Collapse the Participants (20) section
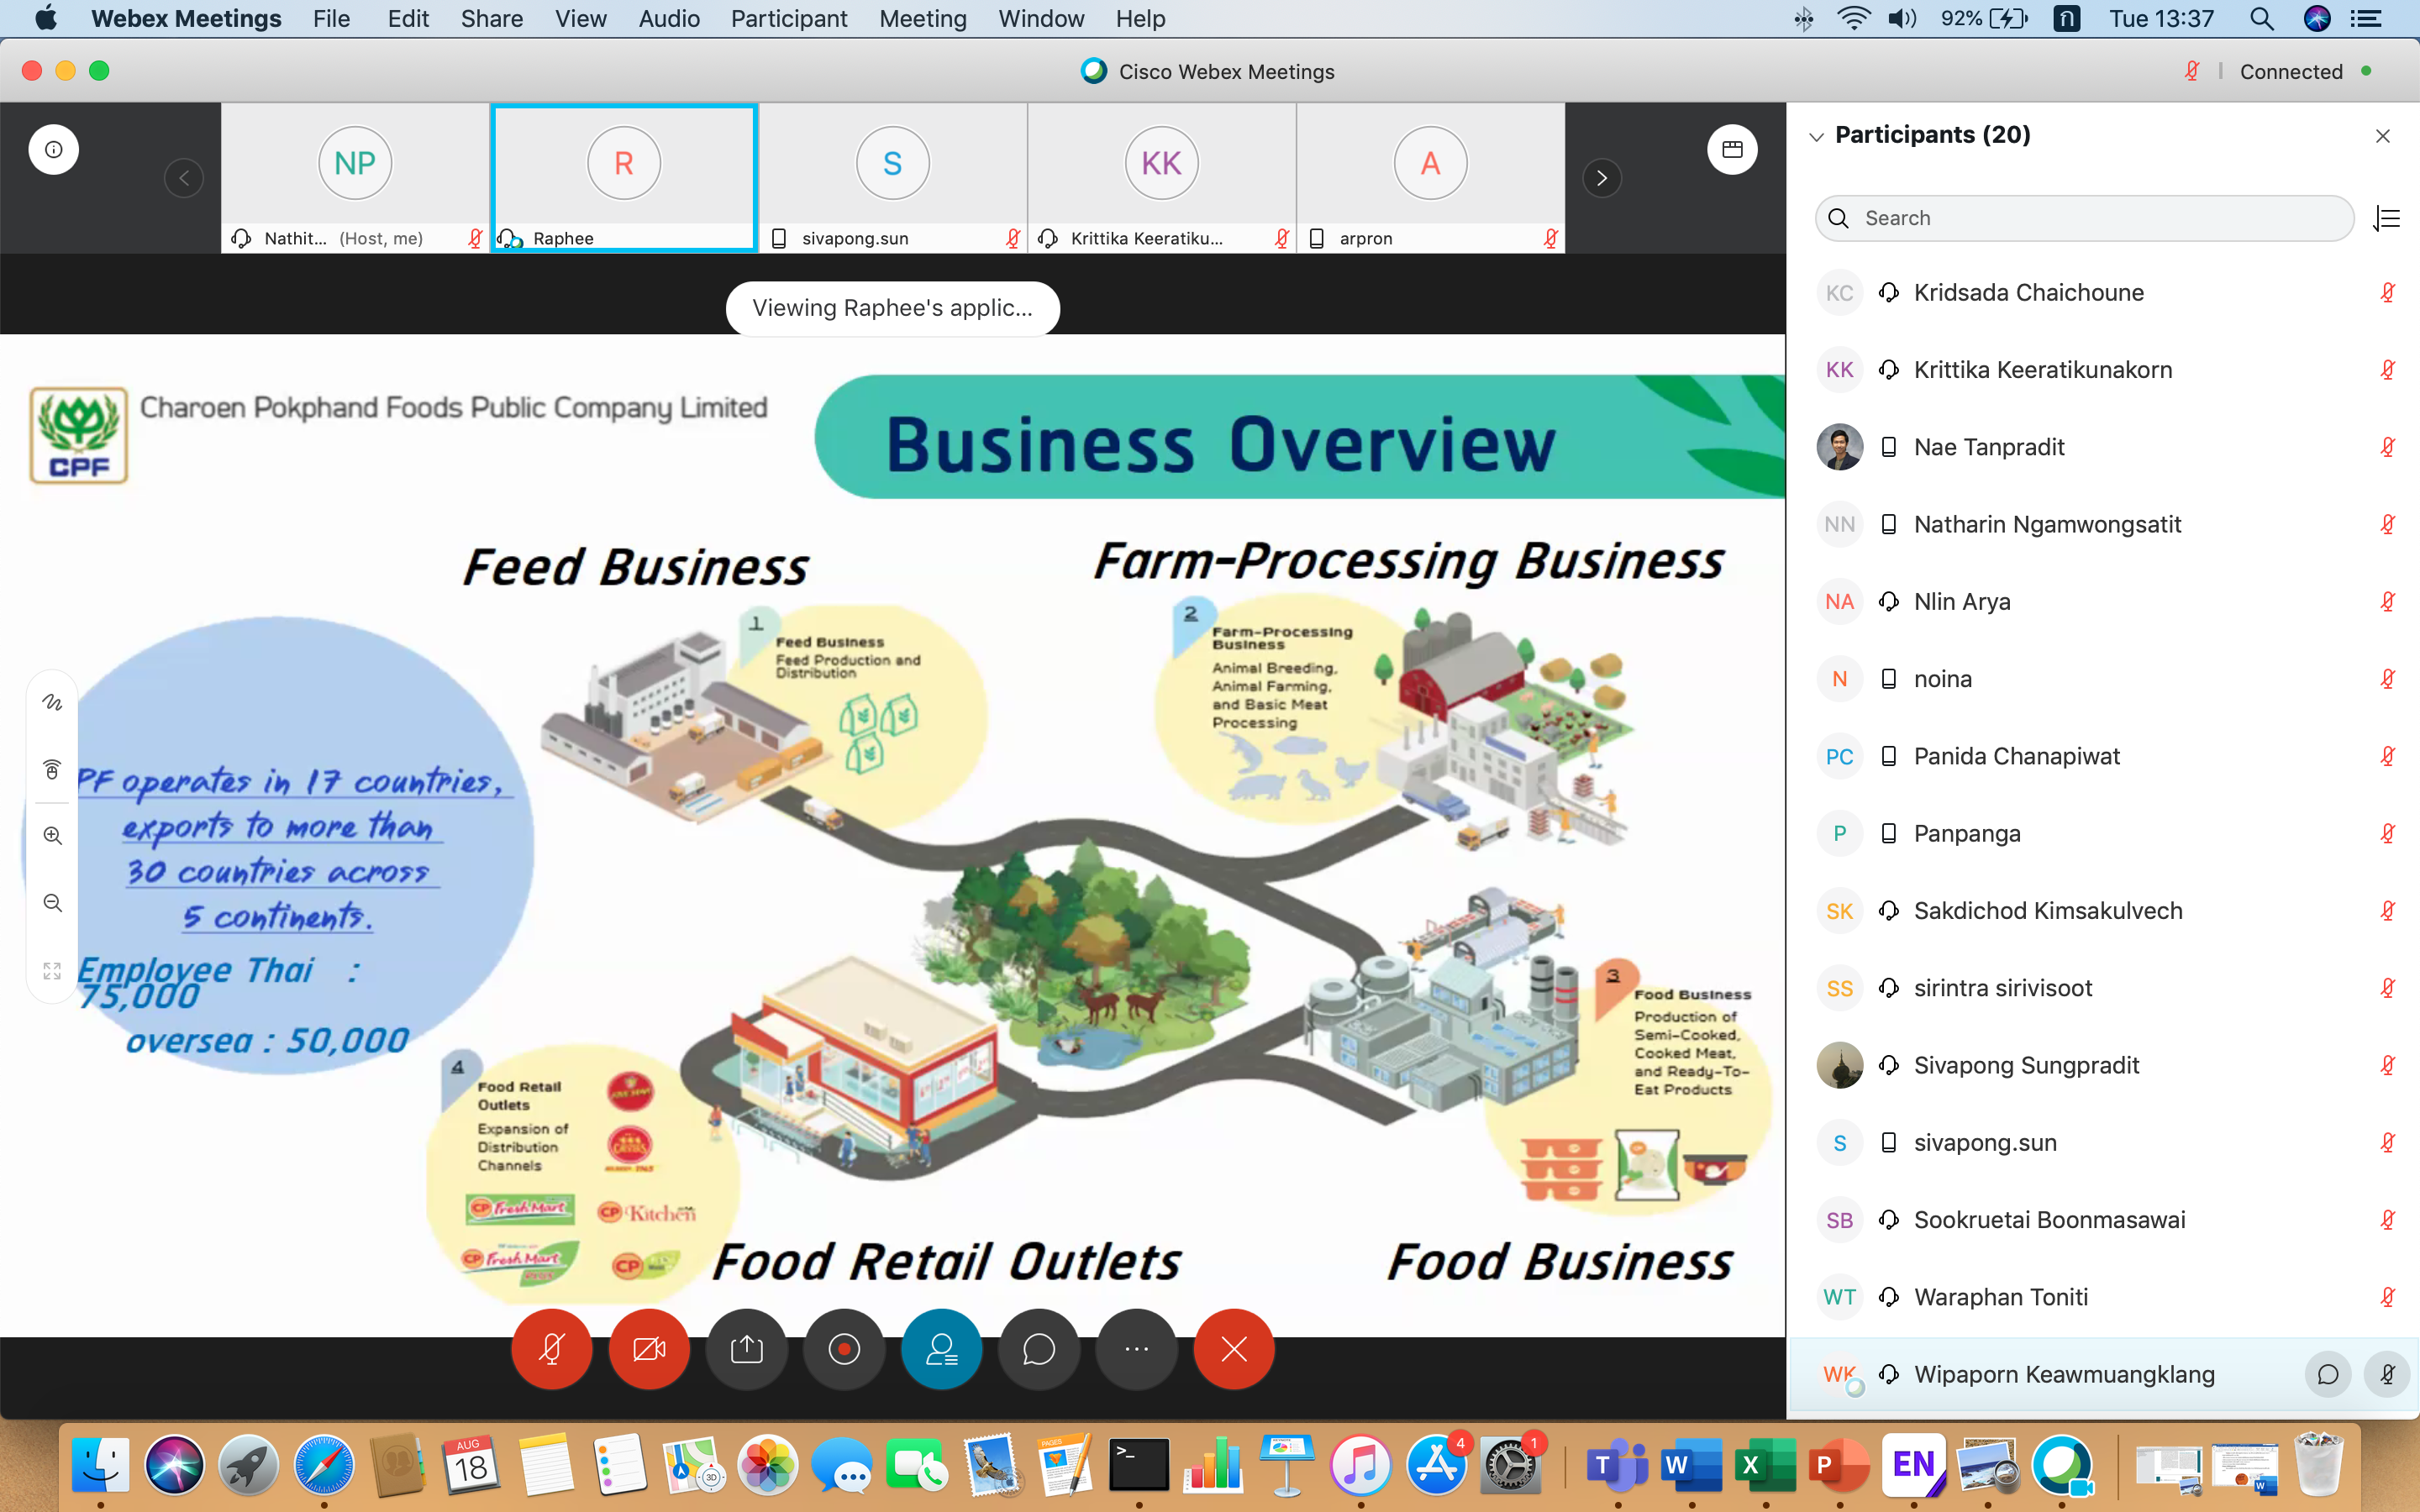2420x1512 pixels. 1817,136
